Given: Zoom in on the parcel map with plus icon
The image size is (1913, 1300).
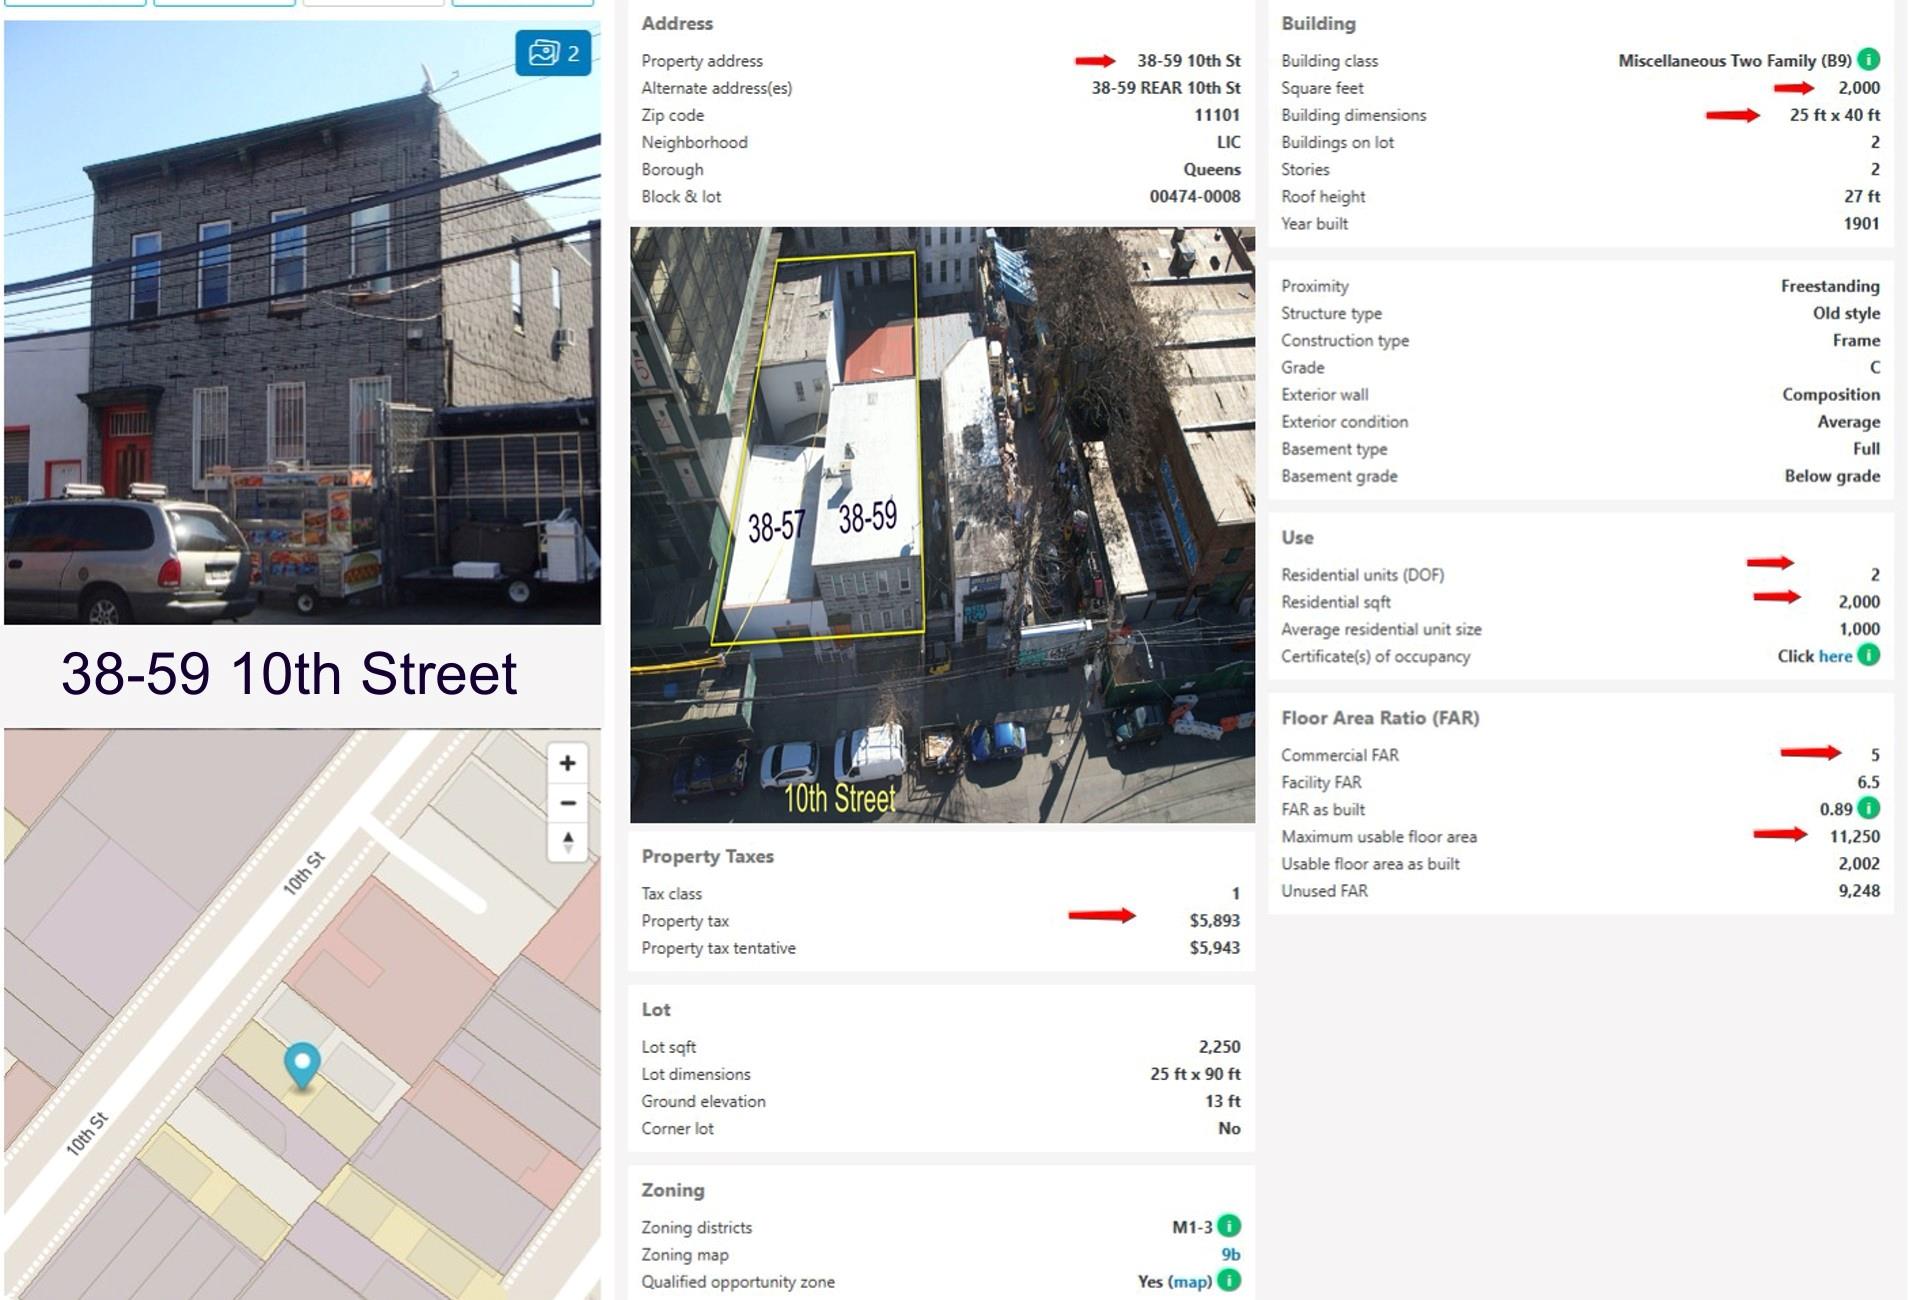Looking at the screenshot, I should point(567,762).
